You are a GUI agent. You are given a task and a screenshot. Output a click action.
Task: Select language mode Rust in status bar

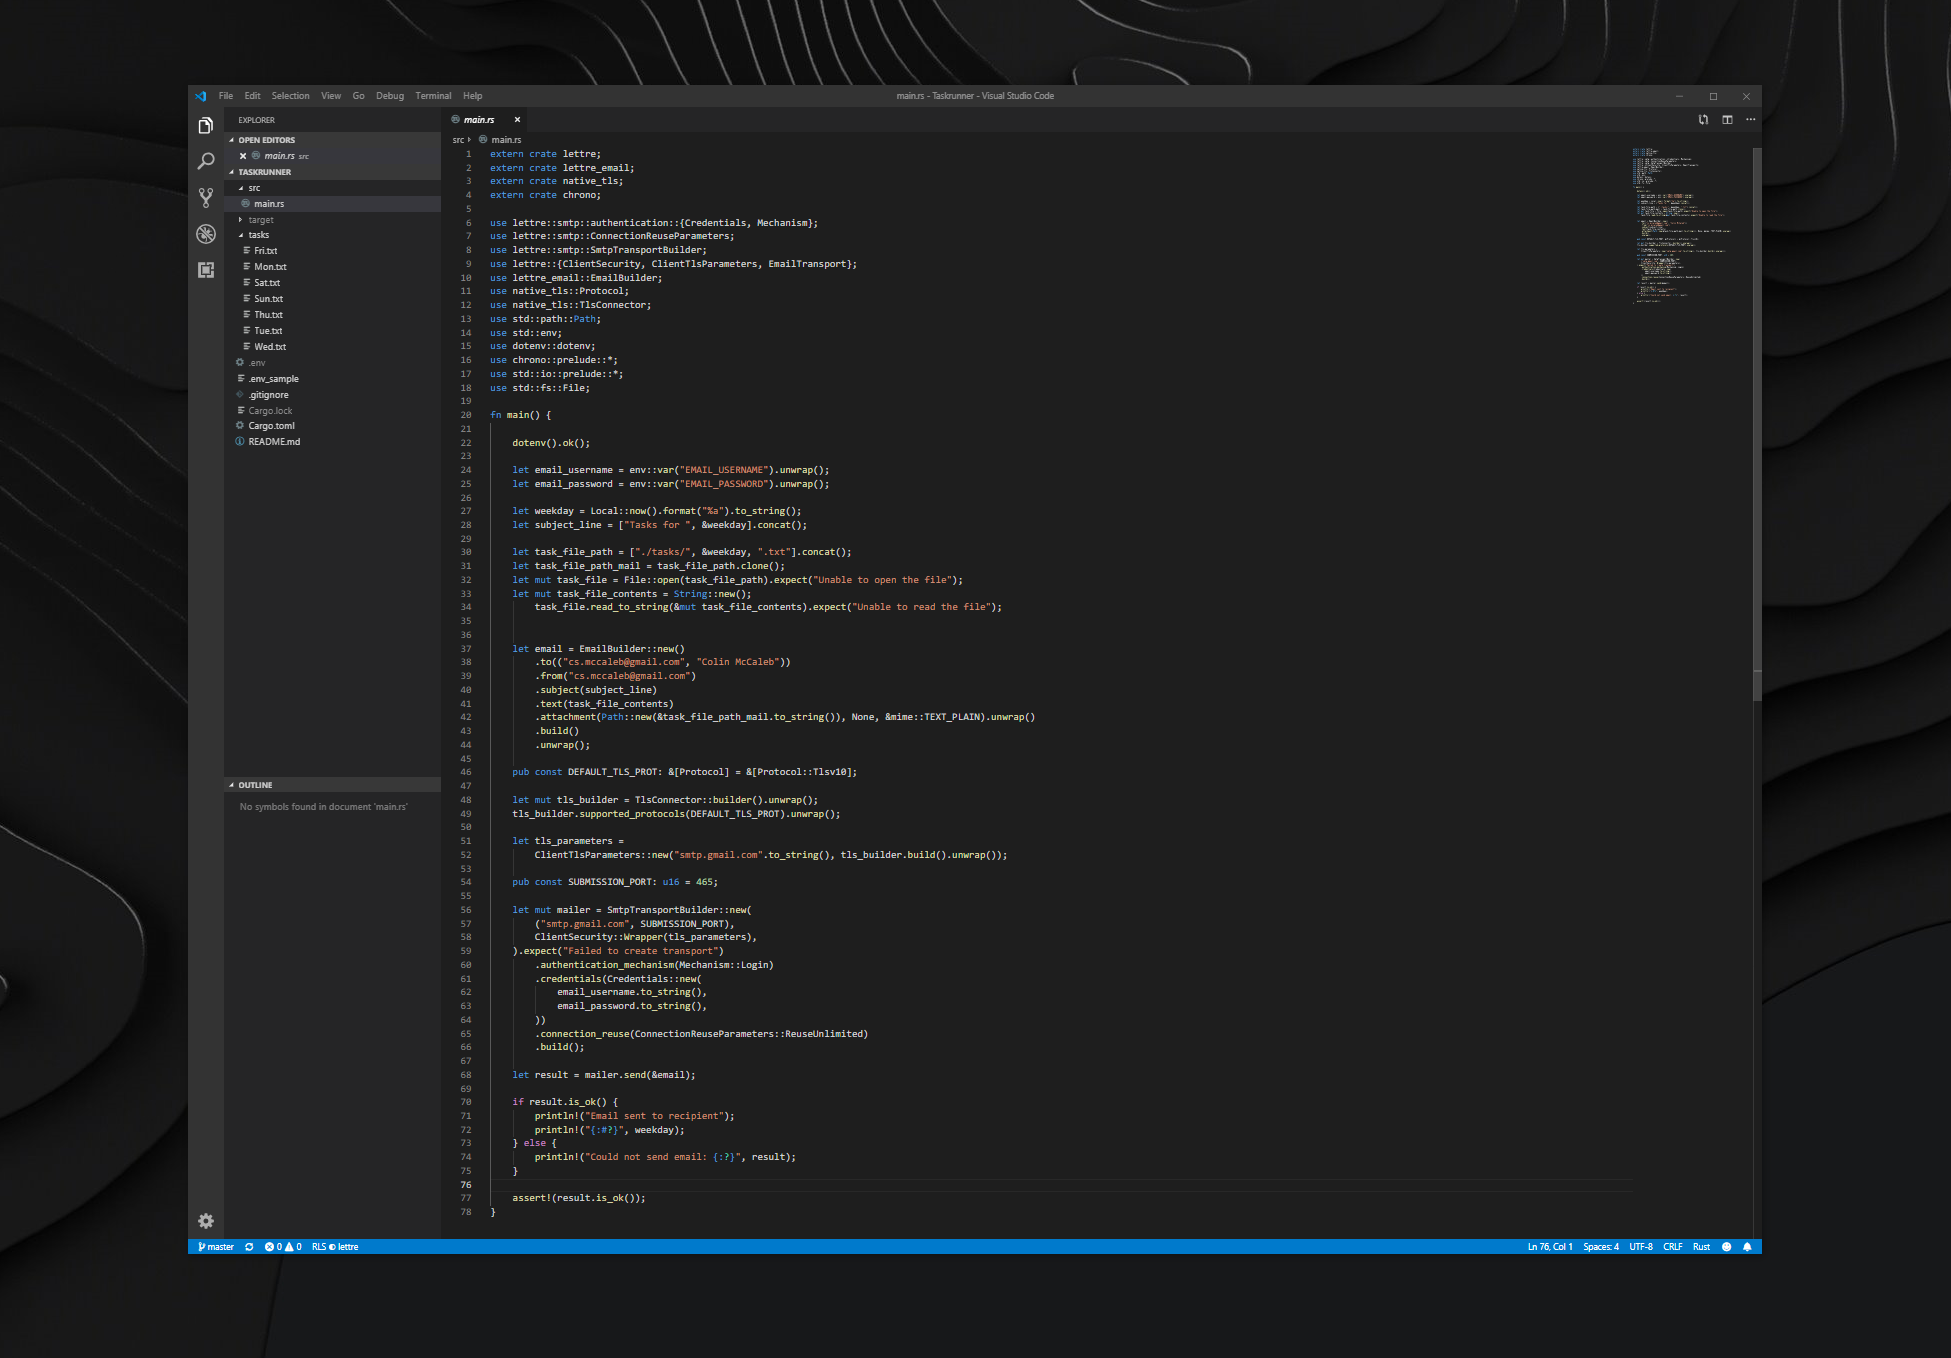tap(1701, 1247)
